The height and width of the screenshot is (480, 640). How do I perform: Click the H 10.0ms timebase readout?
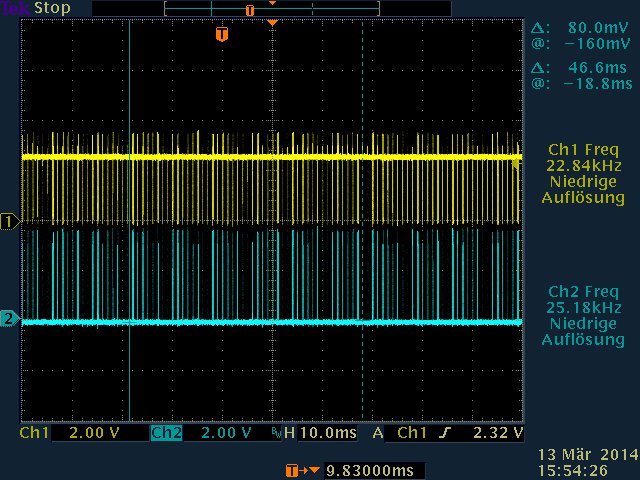[320, 433]
